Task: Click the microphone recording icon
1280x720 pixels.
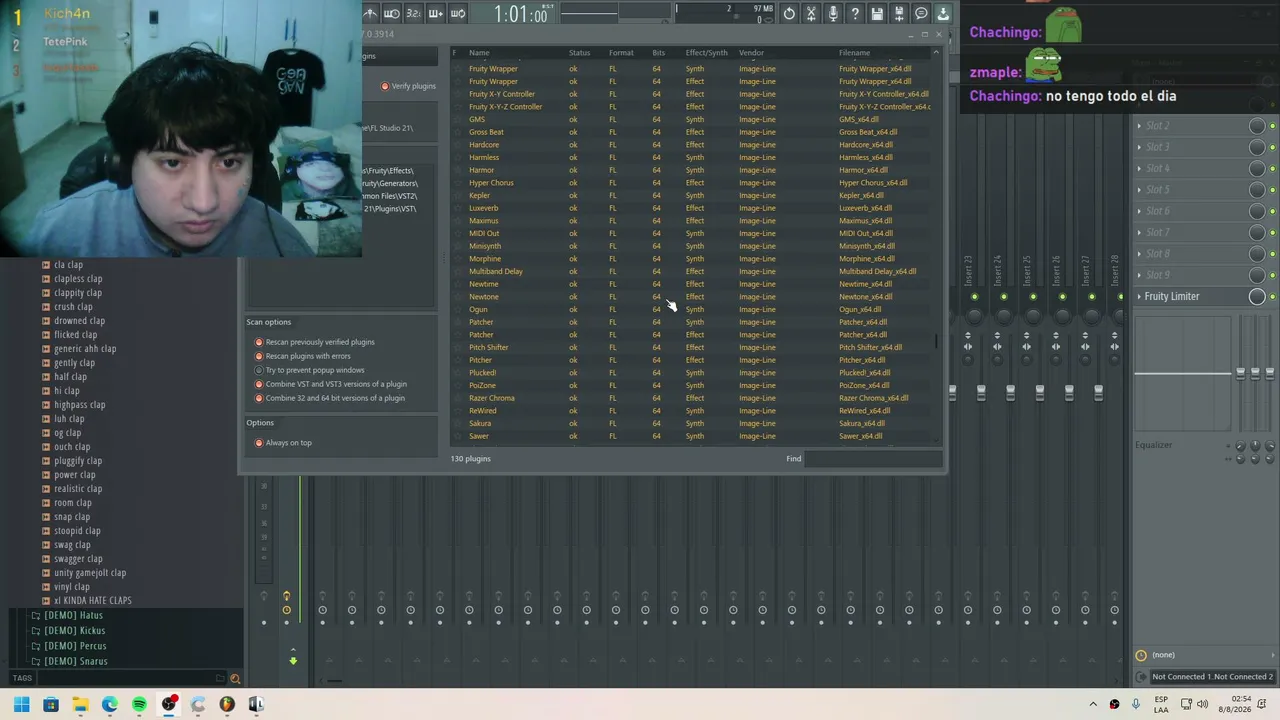Action: 833,13
